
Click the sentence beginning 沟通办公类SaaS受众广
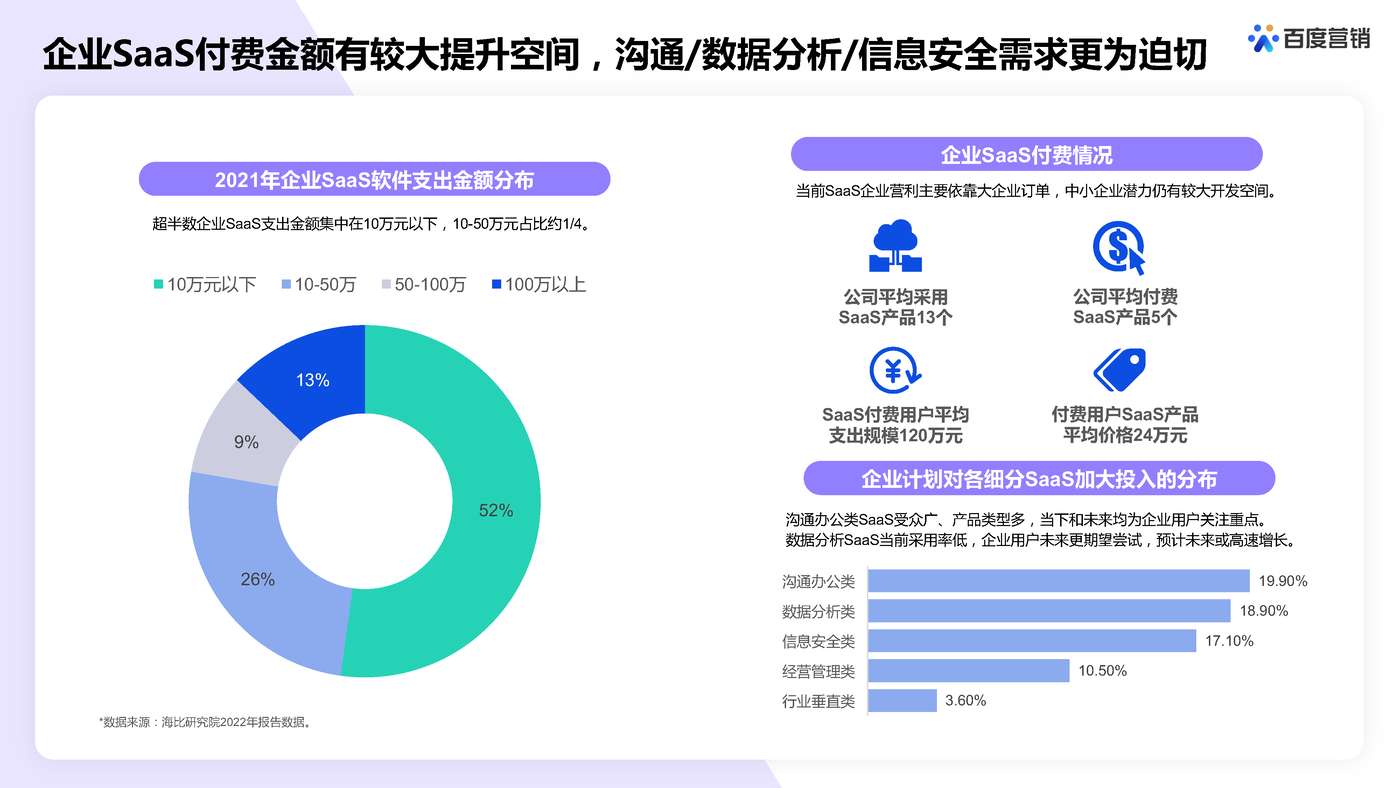1026,519
